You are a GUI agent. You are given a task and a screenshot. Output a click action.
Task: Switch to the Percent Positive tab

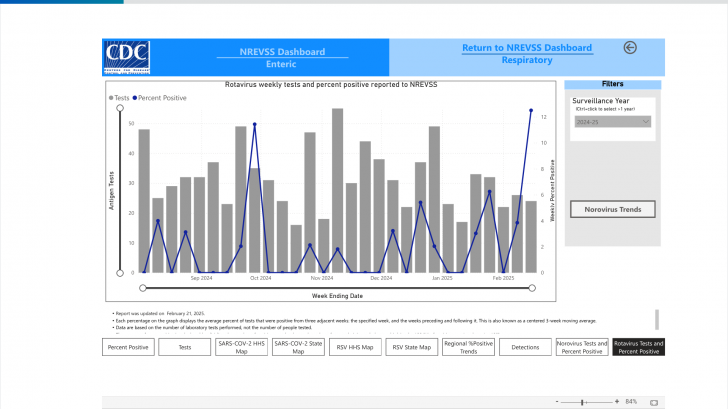pos(129,347)
